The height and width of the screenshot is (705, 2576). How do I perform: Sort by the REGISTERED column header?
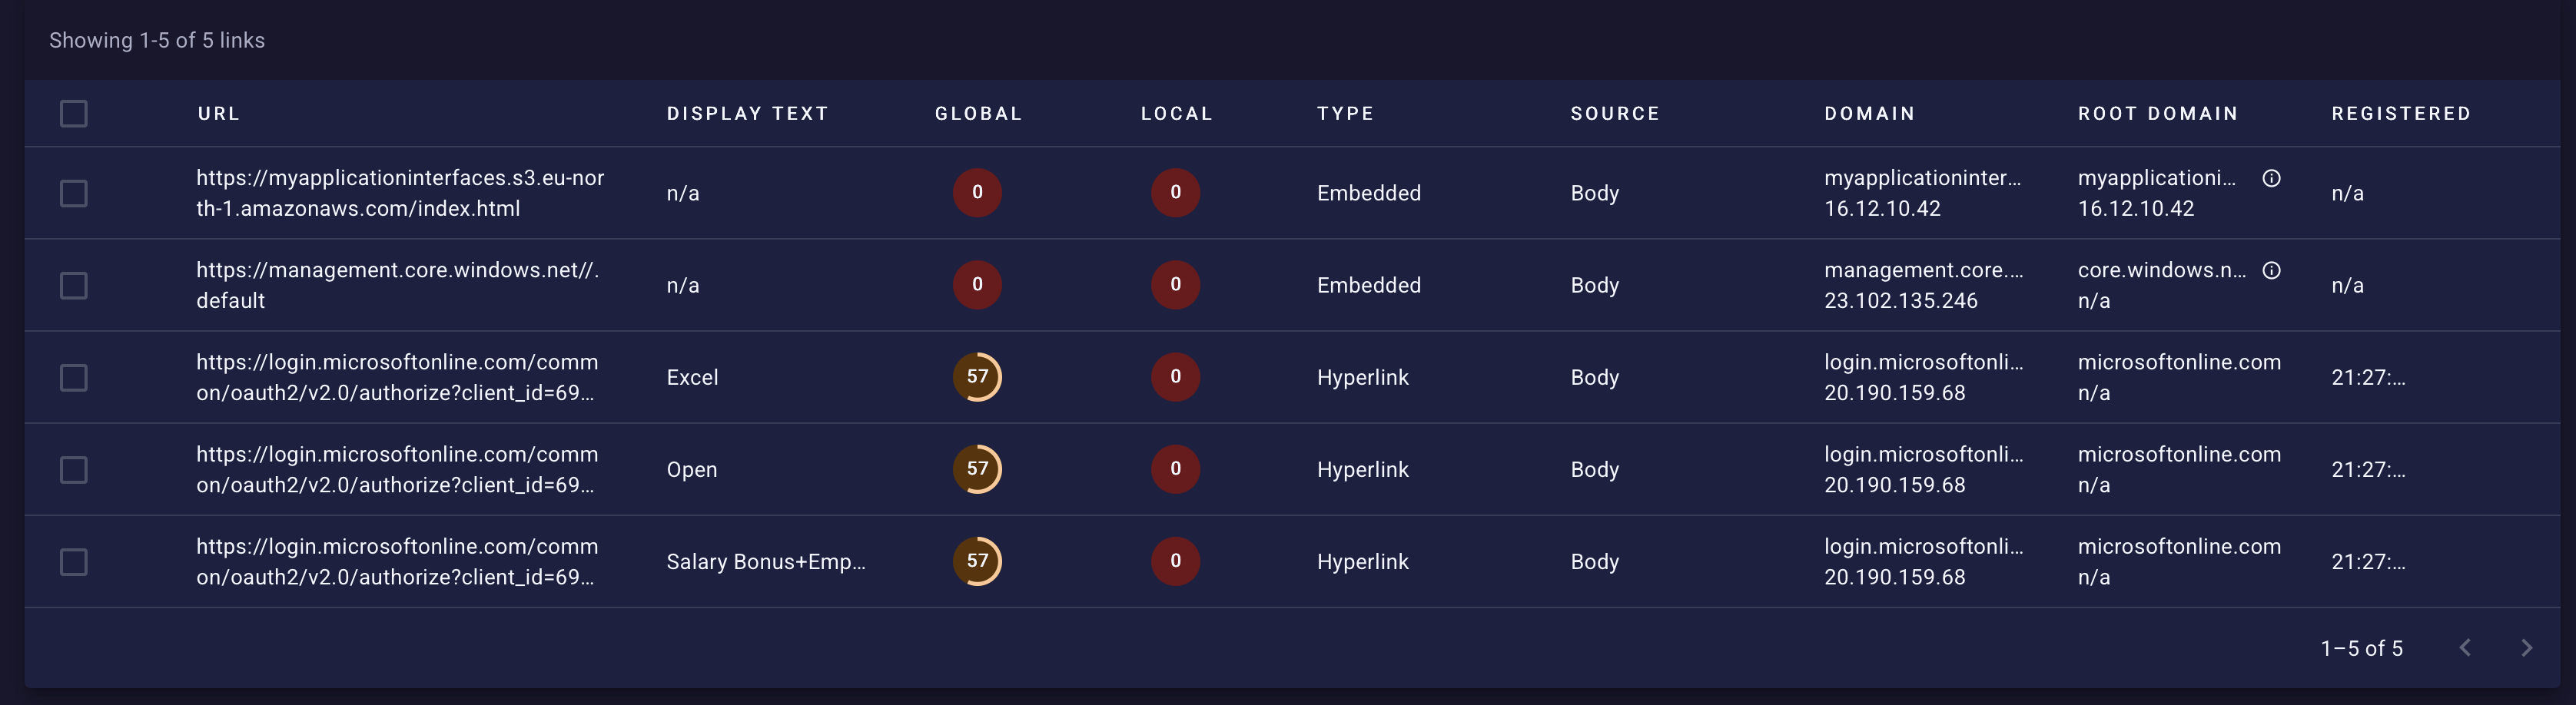[2400, 113]
